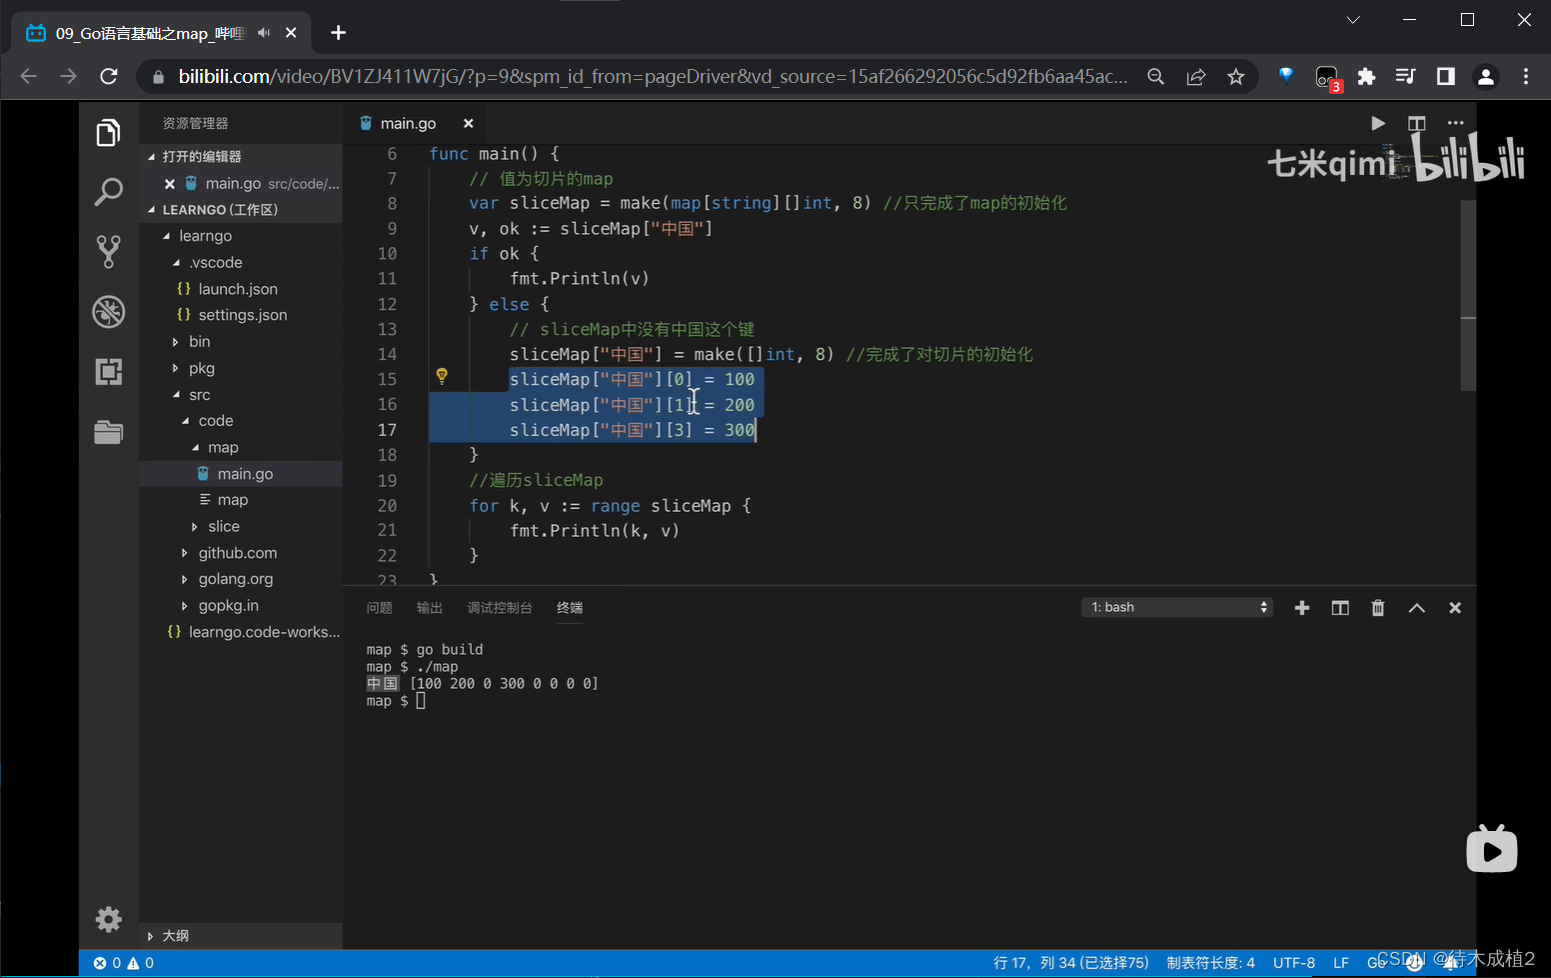Bookmark this page with star icon
The height and width of the screenshot is (978, 1551).
1236,77
